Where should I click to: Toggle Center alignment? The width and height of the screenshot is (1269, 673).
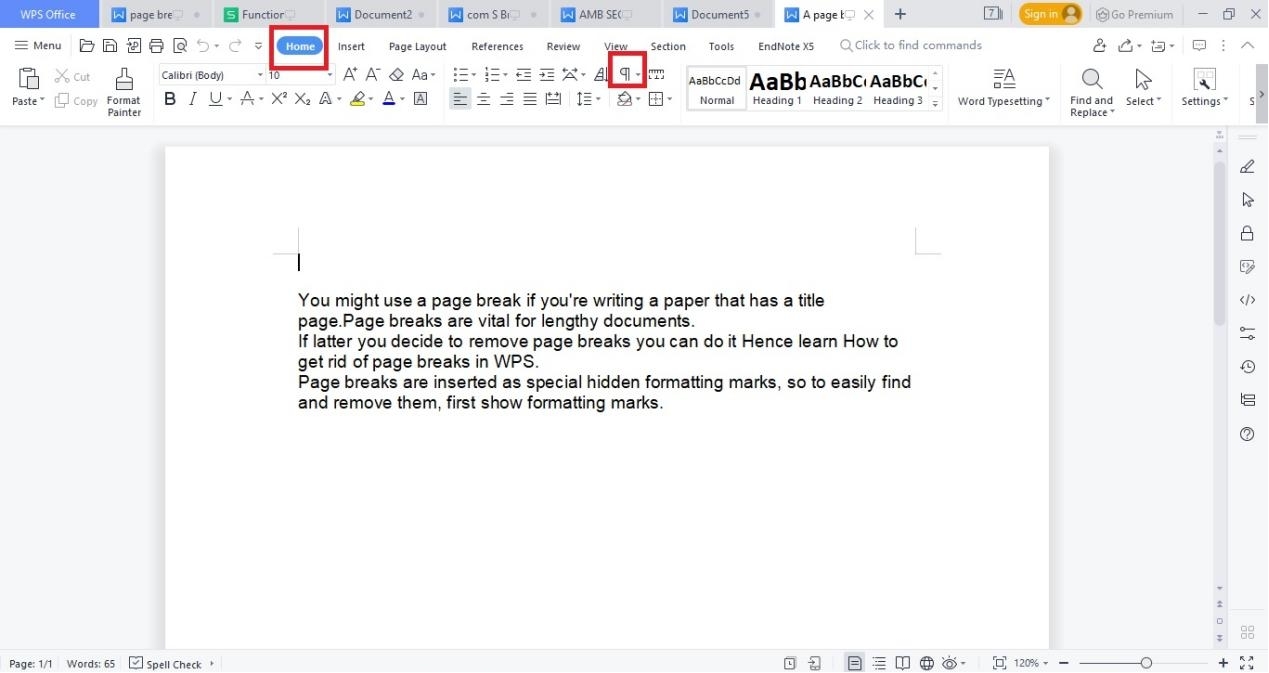pyautogui.click(x=484, y=99)
